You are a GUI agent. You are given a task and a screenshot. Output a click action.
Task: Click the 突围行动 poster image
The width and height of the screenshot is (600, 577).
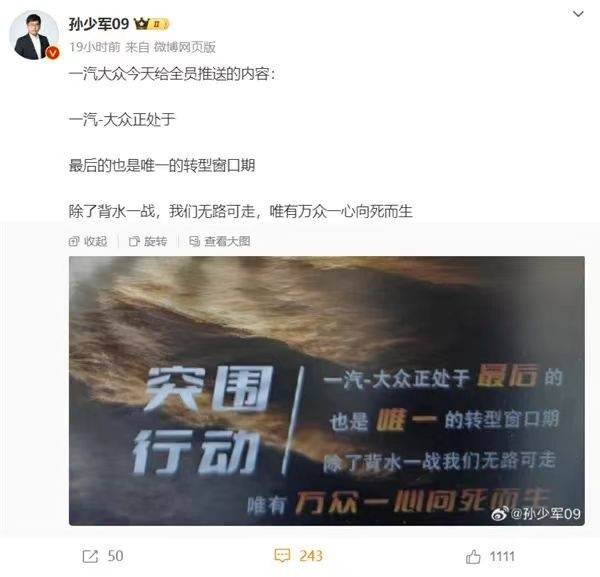[x=326, y=391]
